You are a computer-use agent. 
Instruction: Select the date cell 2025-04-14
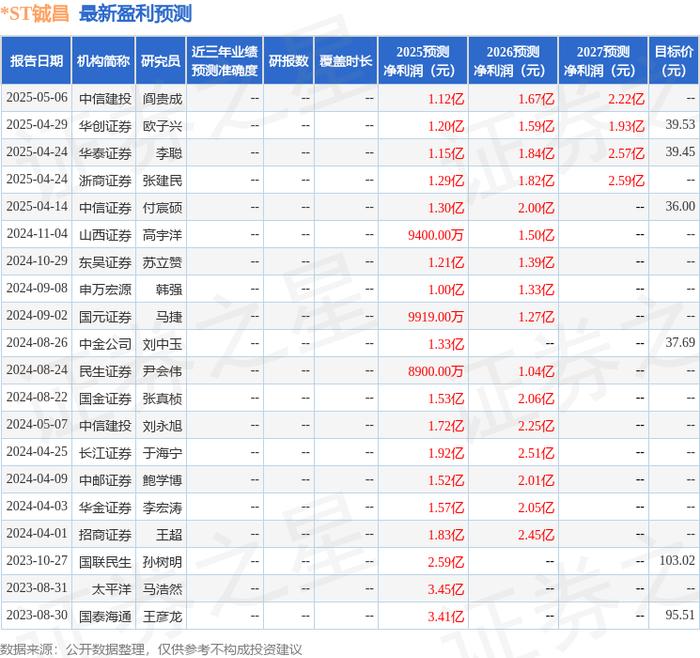click(x=37, y=207)
